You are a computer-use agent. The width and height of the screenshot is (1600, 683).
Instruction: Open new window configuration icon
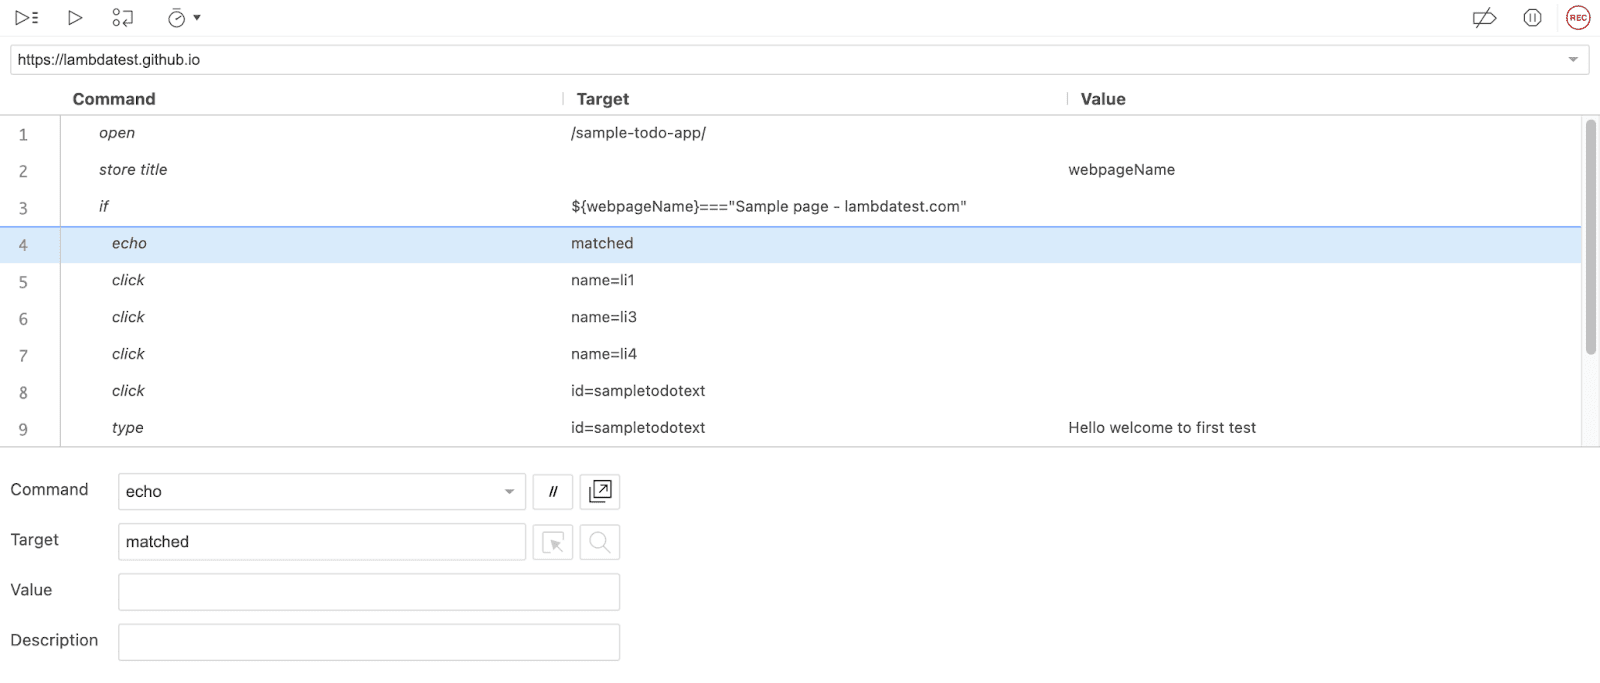pyautogui.click(x=600, y=492)
